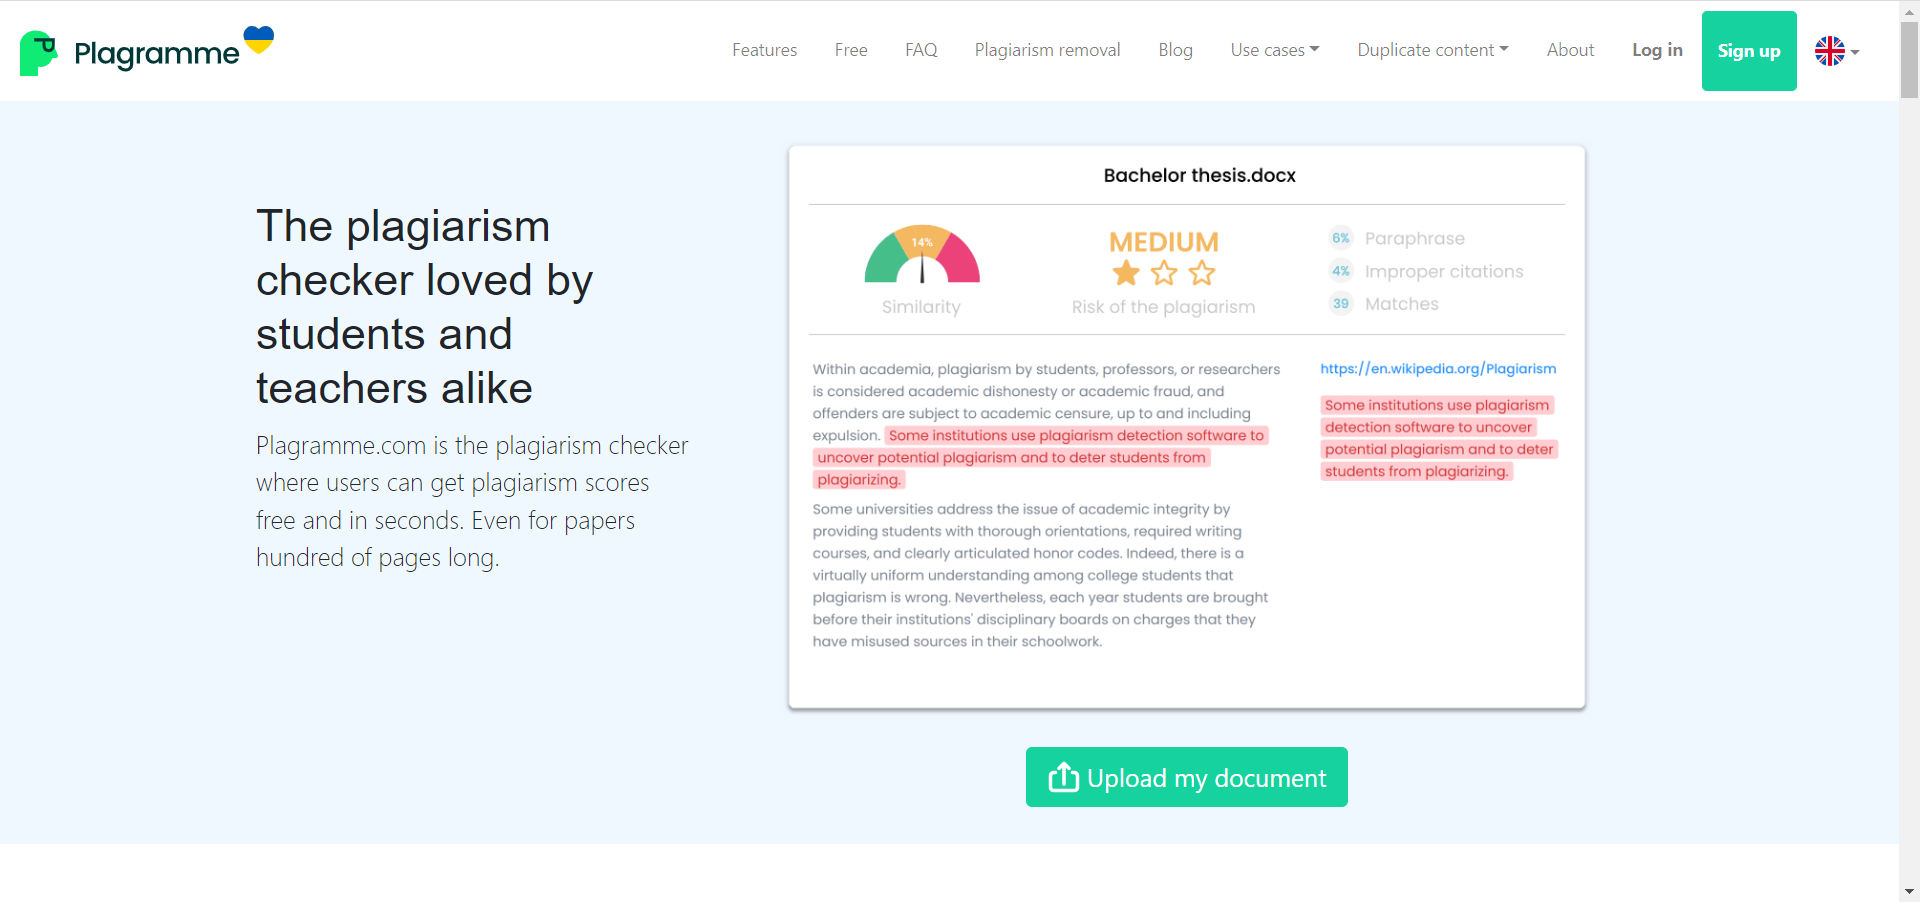Open the language selector flag icon
Viewport: 1920px width, 902px height.
[x=1830, y=51]
